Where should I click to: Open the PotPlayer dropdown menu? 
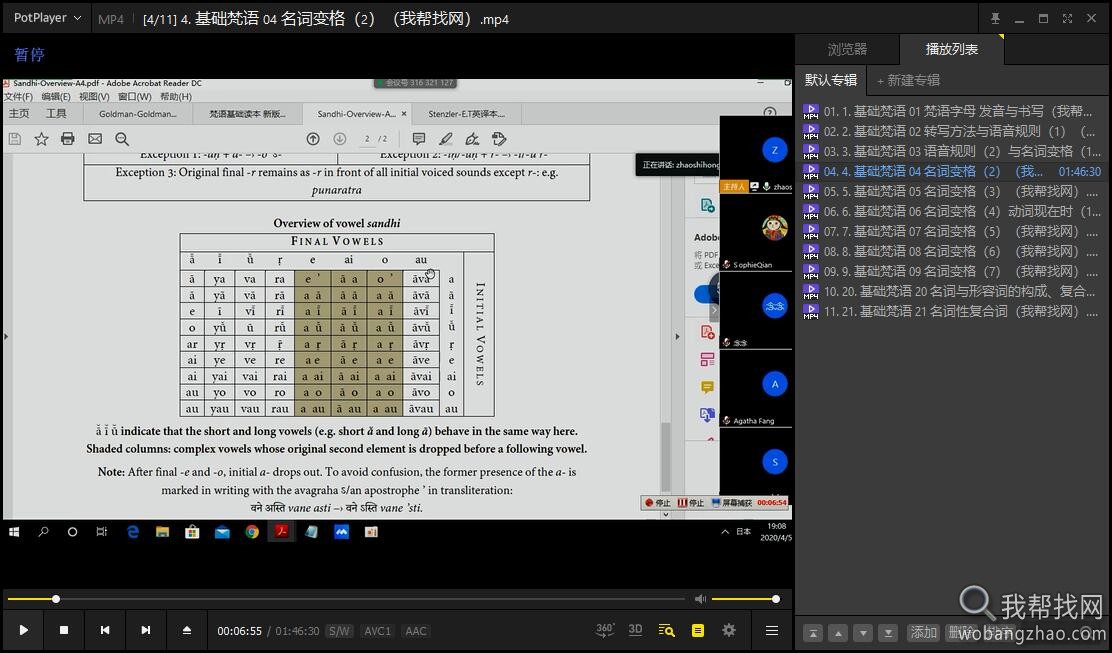tap(46, 18)
